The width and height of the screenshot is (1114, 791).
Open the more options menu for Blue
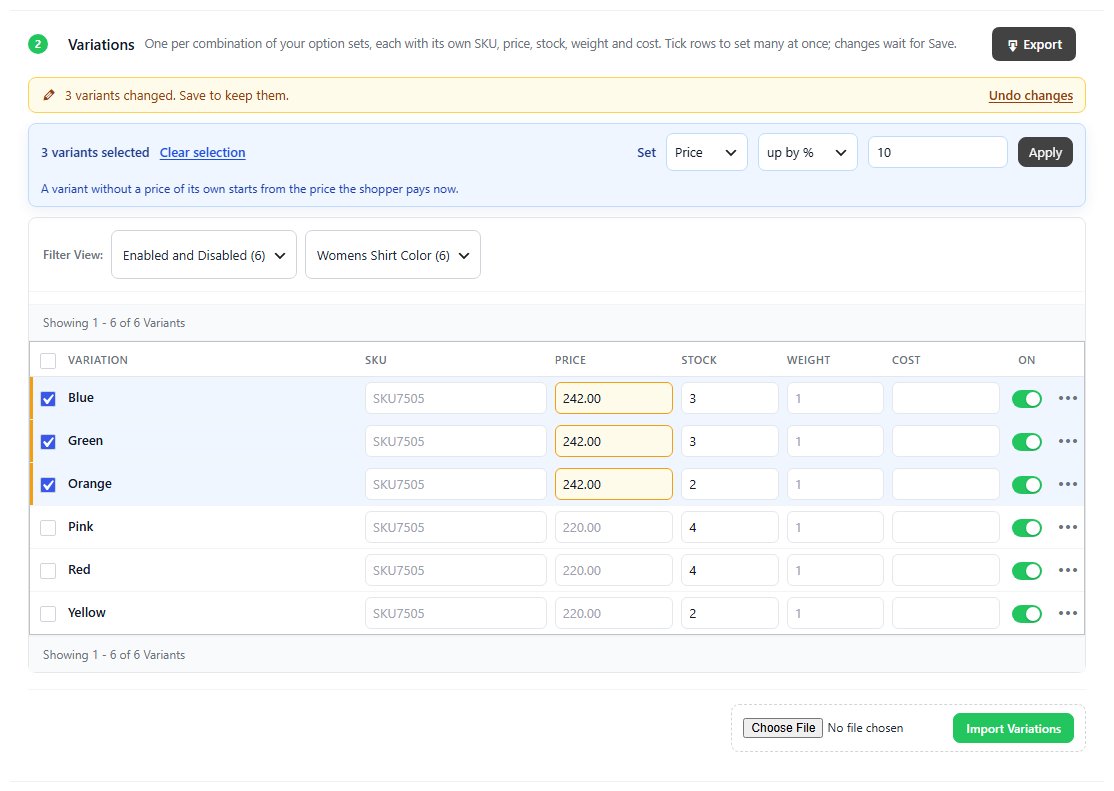point(1067,398)
